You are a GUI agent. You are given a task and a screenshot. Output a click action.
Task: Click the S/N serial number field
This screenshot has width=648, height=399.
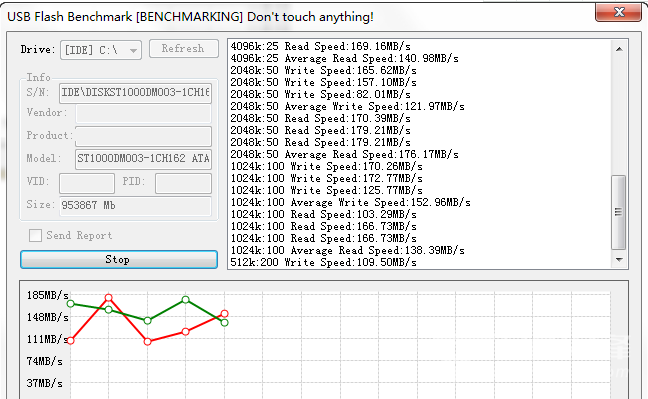point(136,93)
